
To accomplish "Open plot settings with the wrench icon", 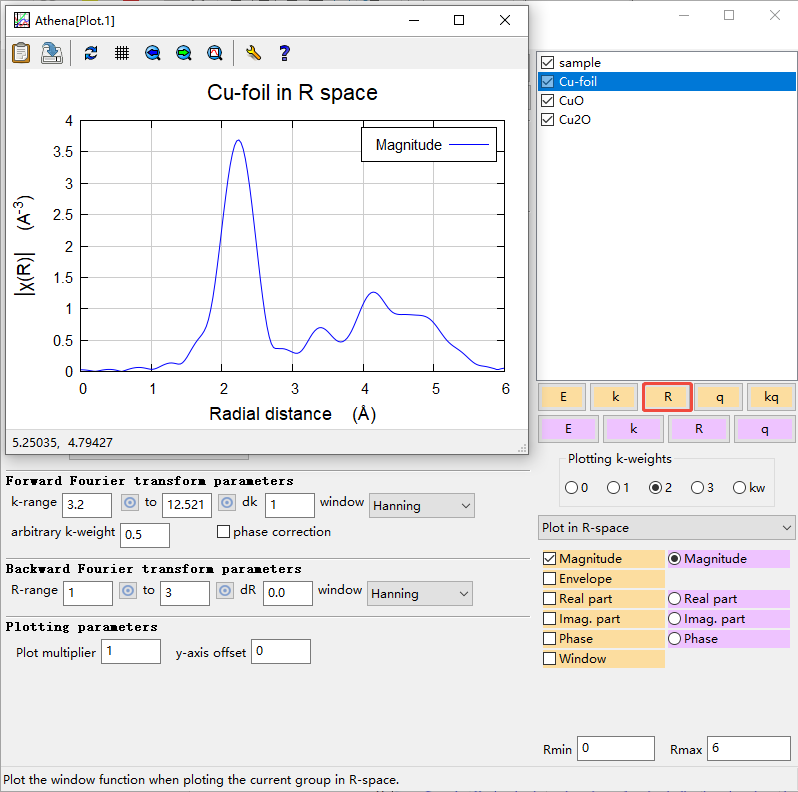I will coord(253,53).
